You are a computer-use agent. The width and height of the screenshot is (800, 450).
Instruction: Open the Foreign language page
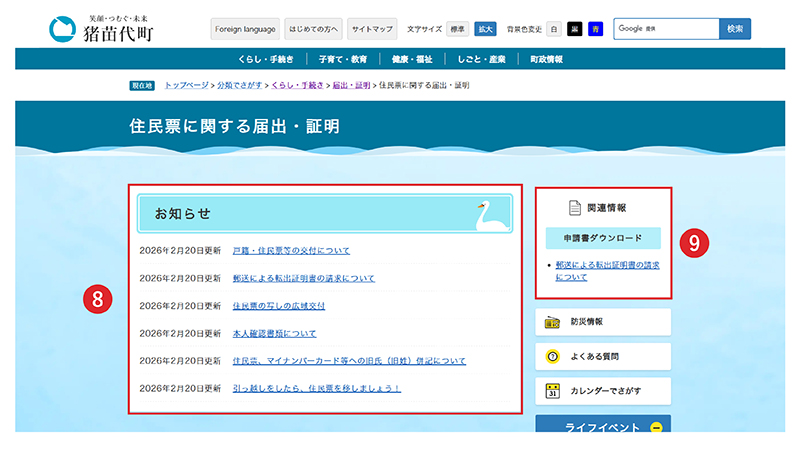coord(245,29)
